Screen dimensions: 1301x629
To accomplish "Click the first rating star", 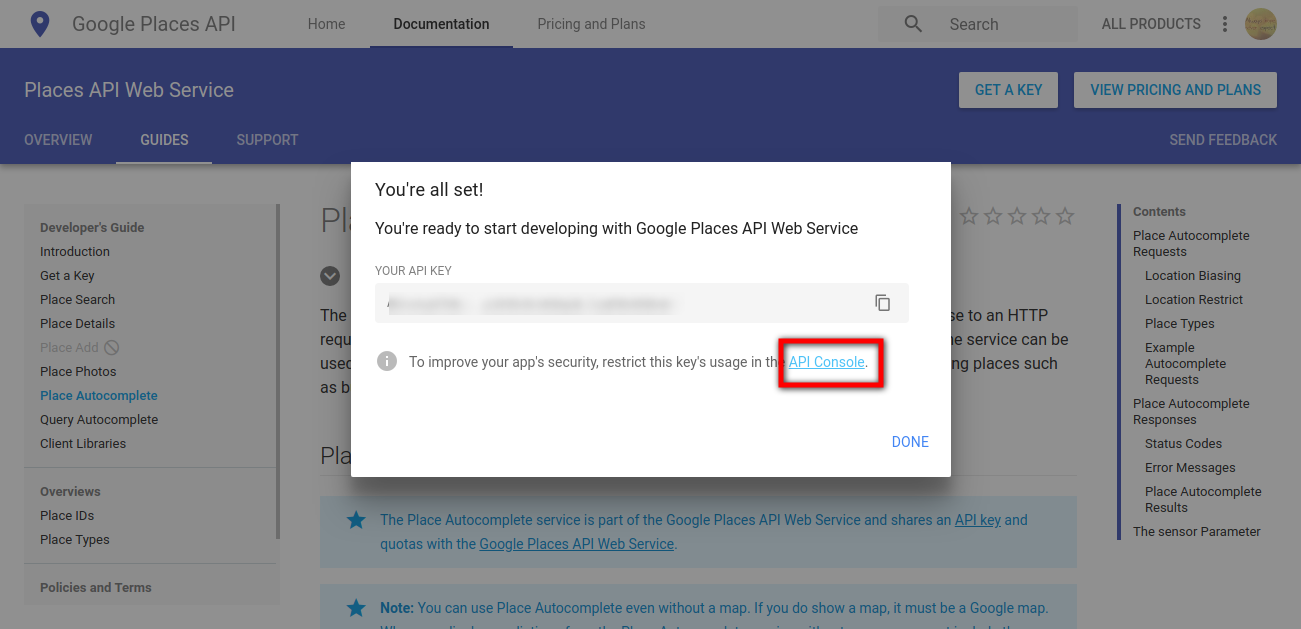I will 969,216.
